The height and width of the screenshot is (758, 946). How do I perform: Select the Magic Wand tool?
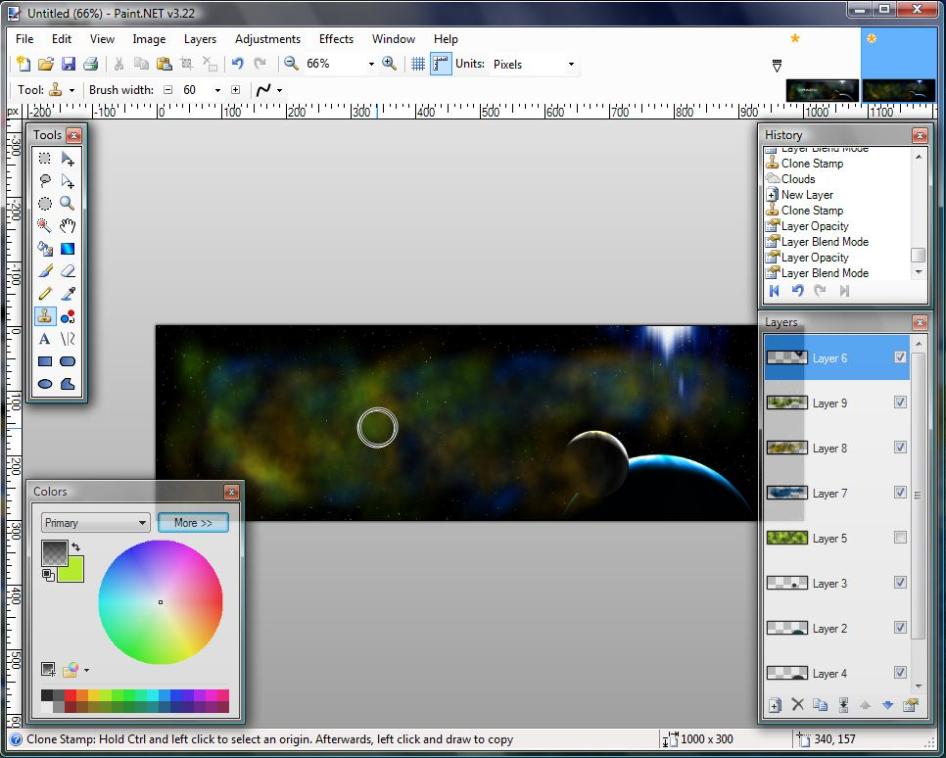(x=45, y=226)
